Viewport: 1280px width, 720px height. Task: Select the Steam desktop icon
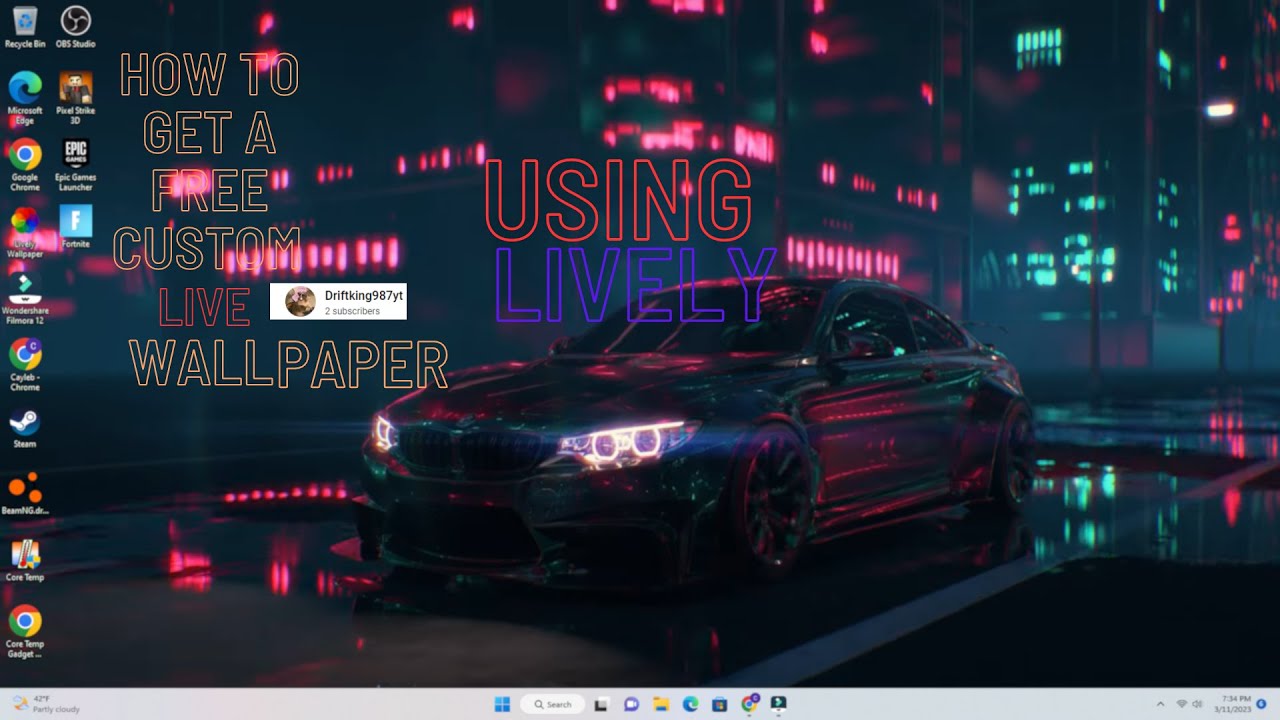[x=25, y=428]
